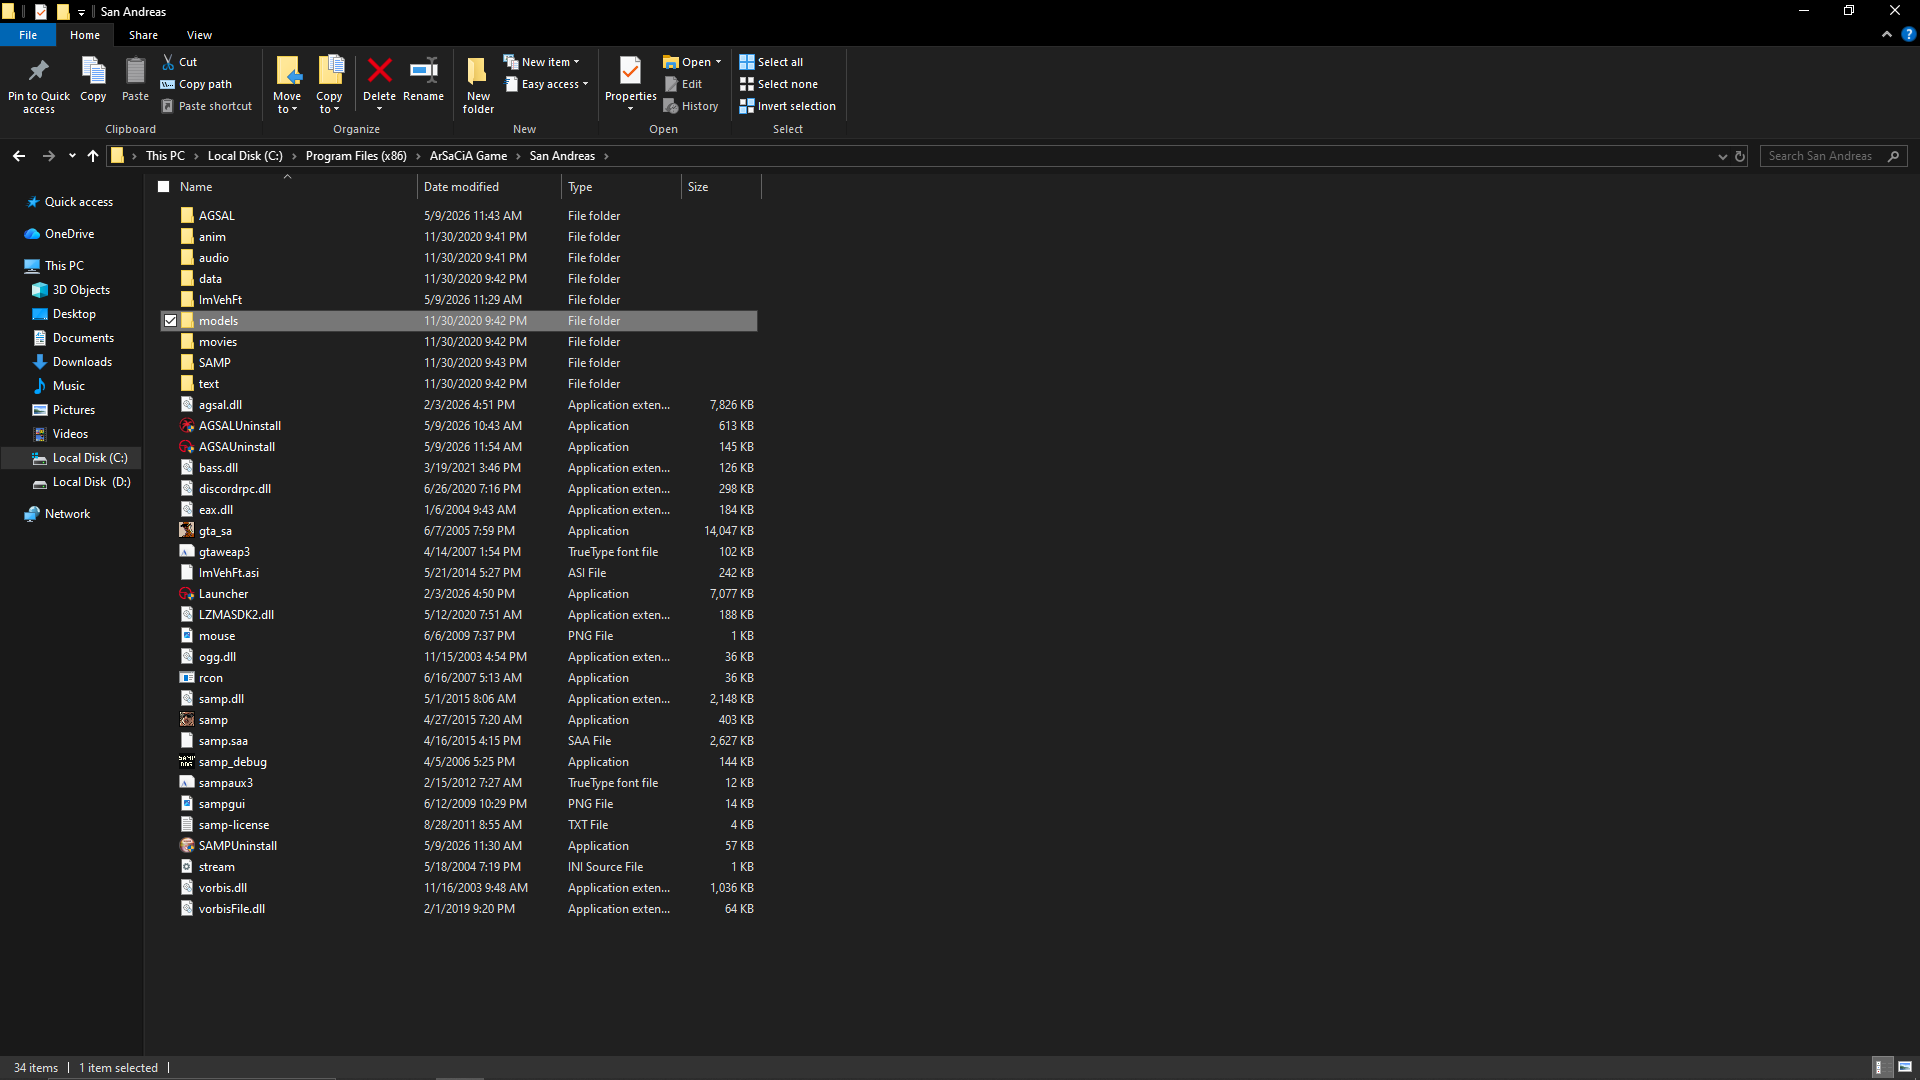This screenshot has height=1080, width=1920.
Task: Select the AGSALUninstall application
Action: click(x=239, y=426)
